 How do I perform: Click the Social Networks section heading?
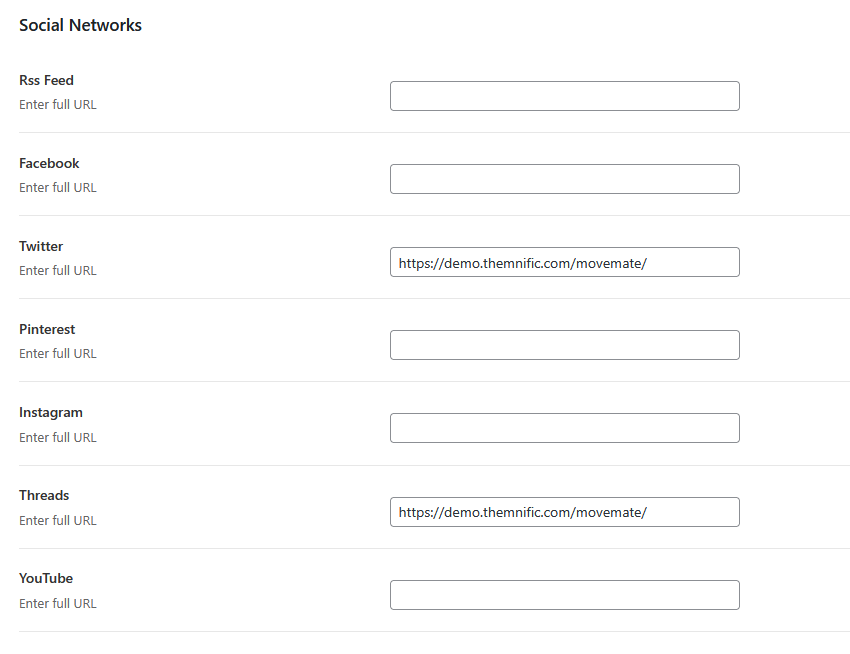click(80, 25)
